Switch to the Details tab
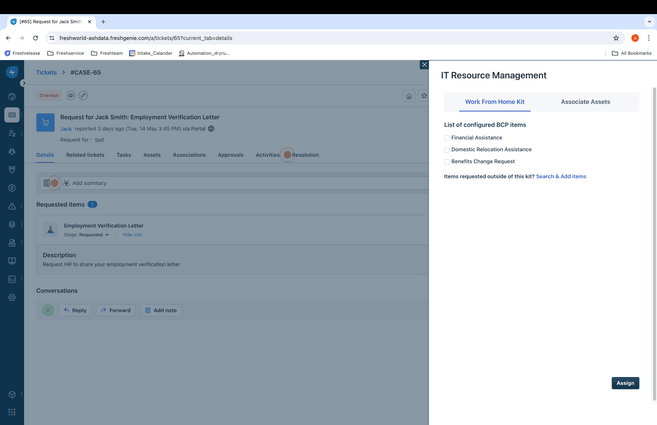This screenshot has height=425, width=657. 45,155
